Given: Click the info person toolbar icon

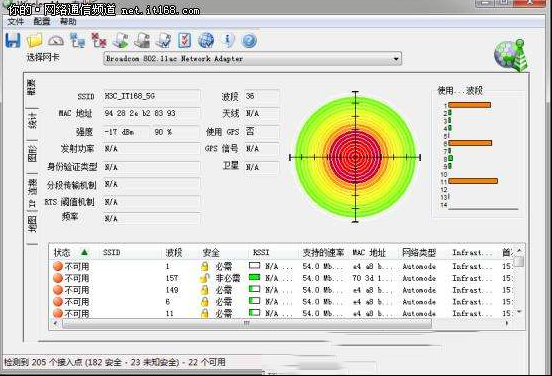Looking at the screenshot, I should tap(228, 40).
